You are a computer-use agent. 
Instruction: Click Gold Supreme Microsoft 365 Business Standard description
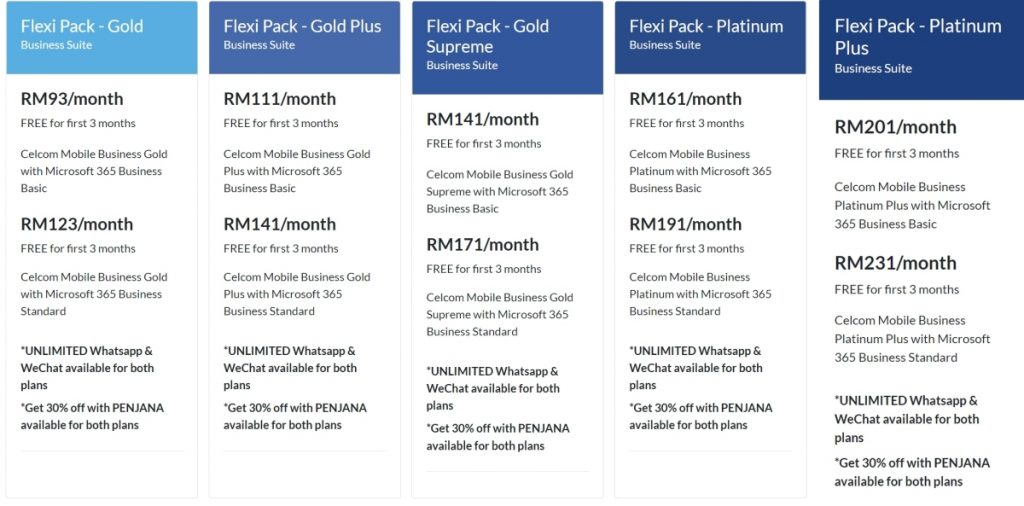pos(499,314)
